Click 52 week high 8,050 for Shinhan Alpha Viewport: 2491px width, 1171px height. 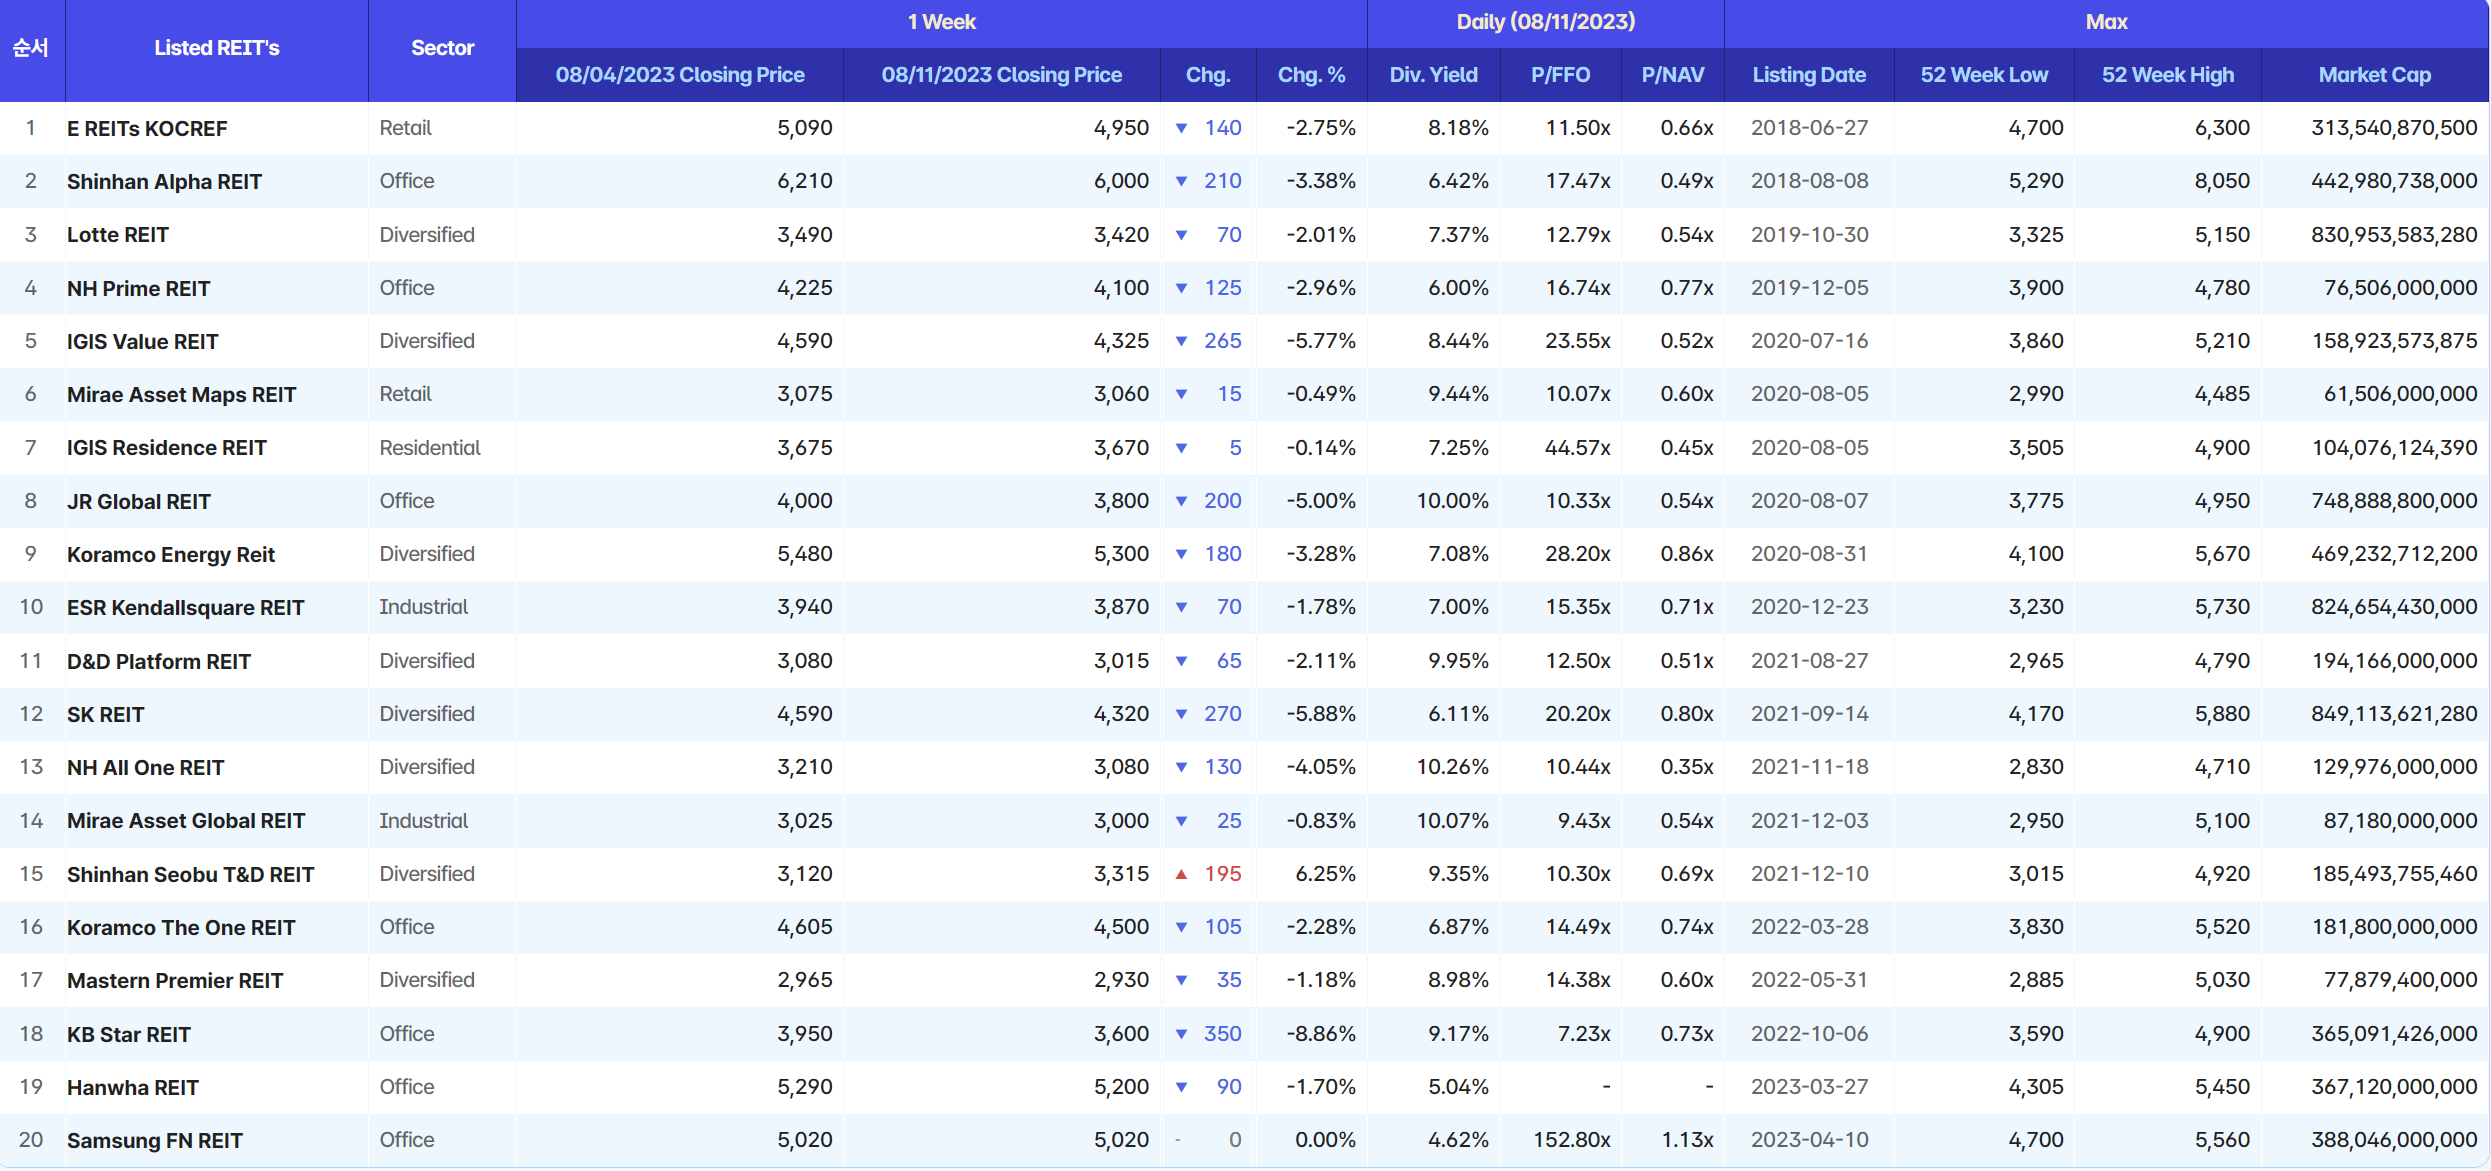pyautogui.click(x=2222, y=181)
